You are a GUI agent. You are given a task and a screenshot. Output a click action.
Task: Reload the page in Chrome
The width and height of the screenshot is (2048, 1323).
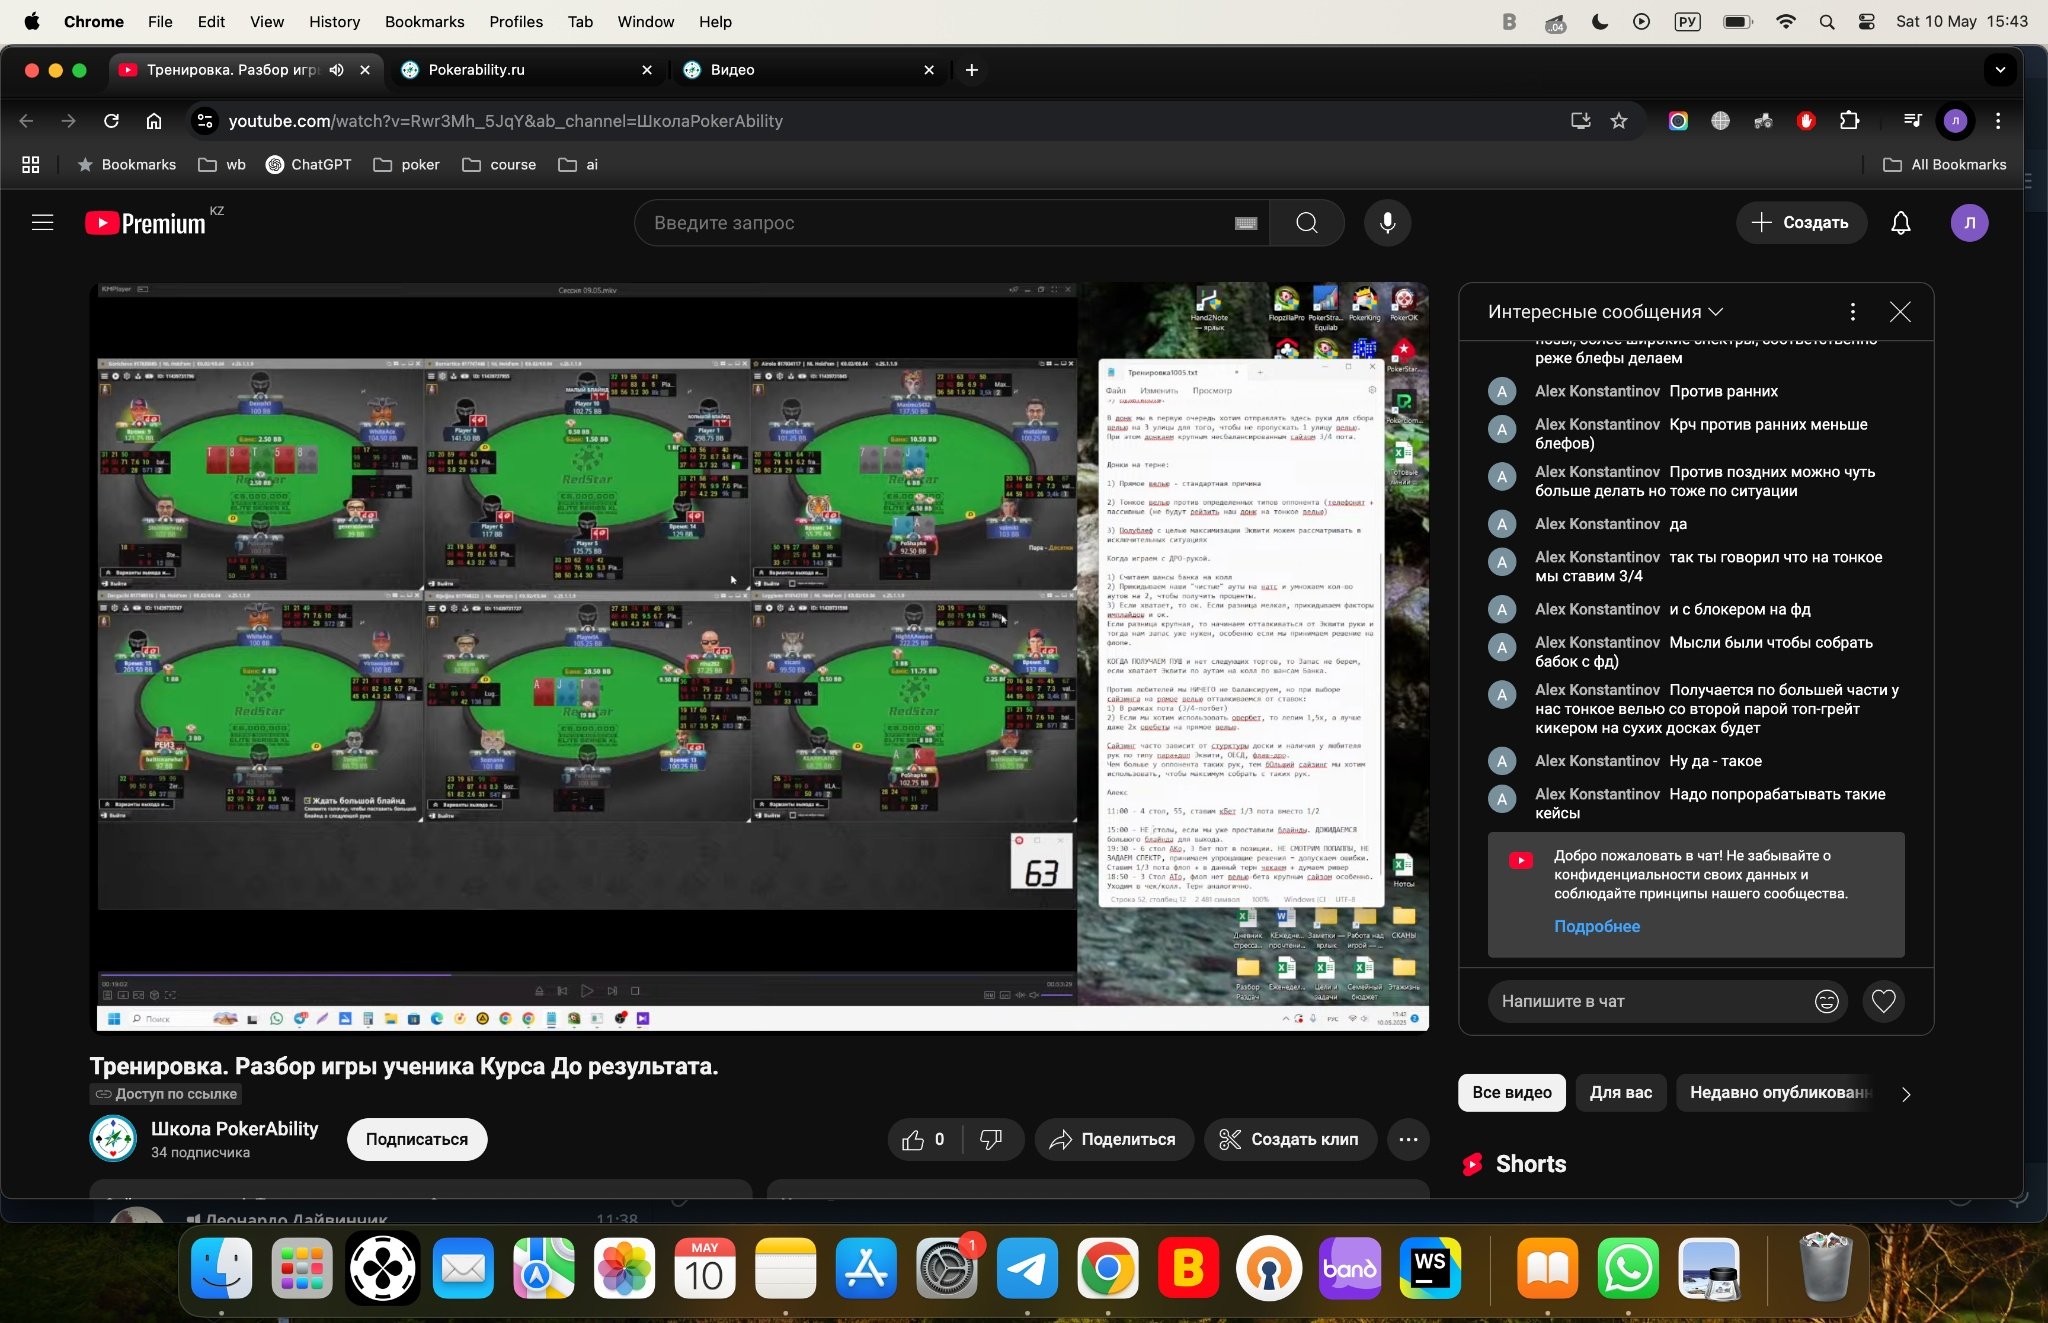point(111,121)
